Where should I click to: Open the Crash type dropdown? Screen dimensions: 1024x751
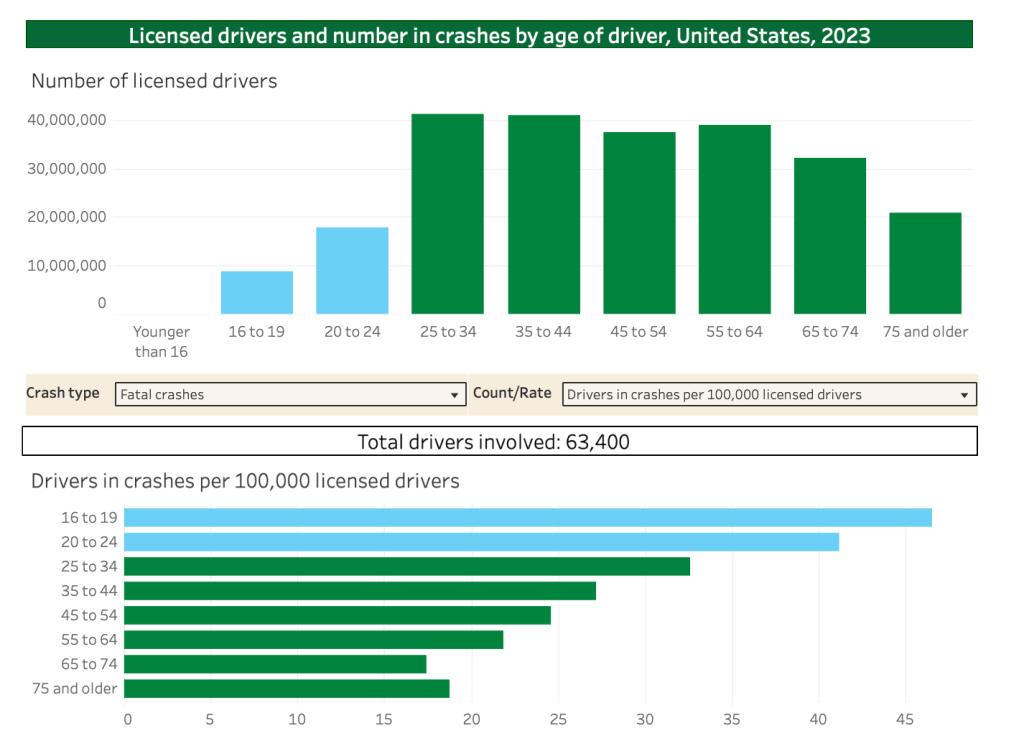point(290,395)
